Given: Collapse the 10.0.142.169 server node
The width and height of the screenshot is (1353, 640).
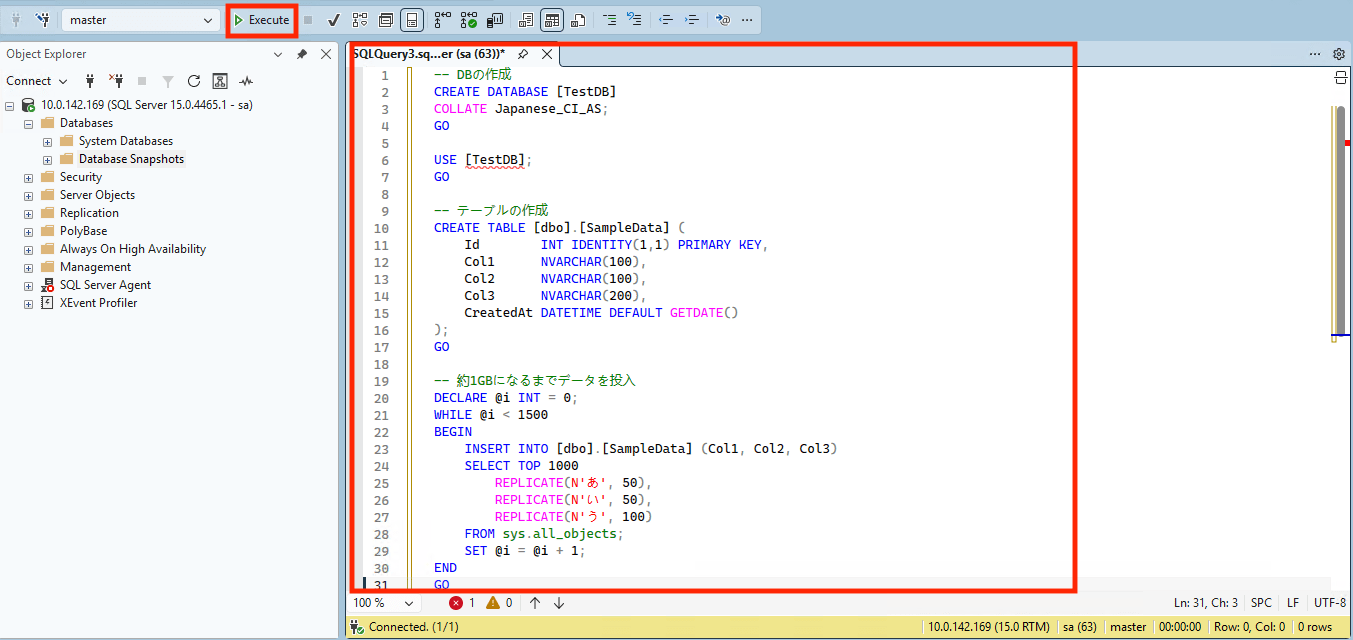Looking at the screenshot, I should pos(10,105).
